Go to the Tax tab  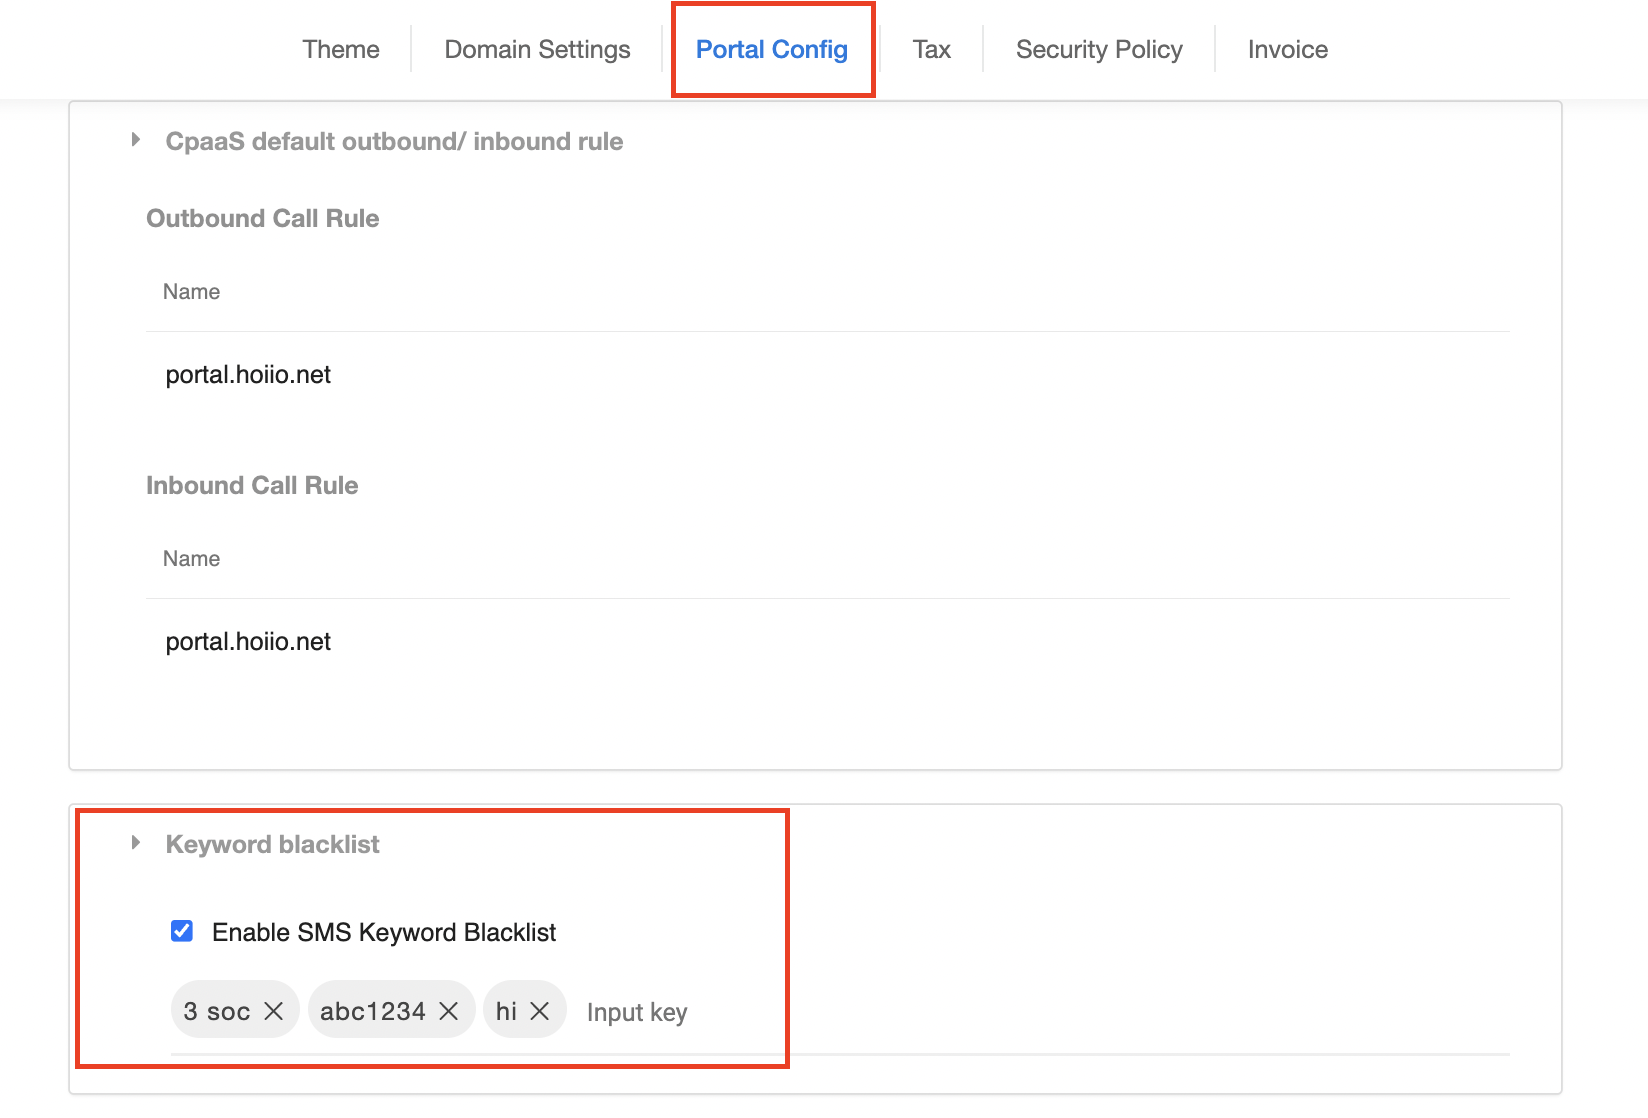pos(931,50)
